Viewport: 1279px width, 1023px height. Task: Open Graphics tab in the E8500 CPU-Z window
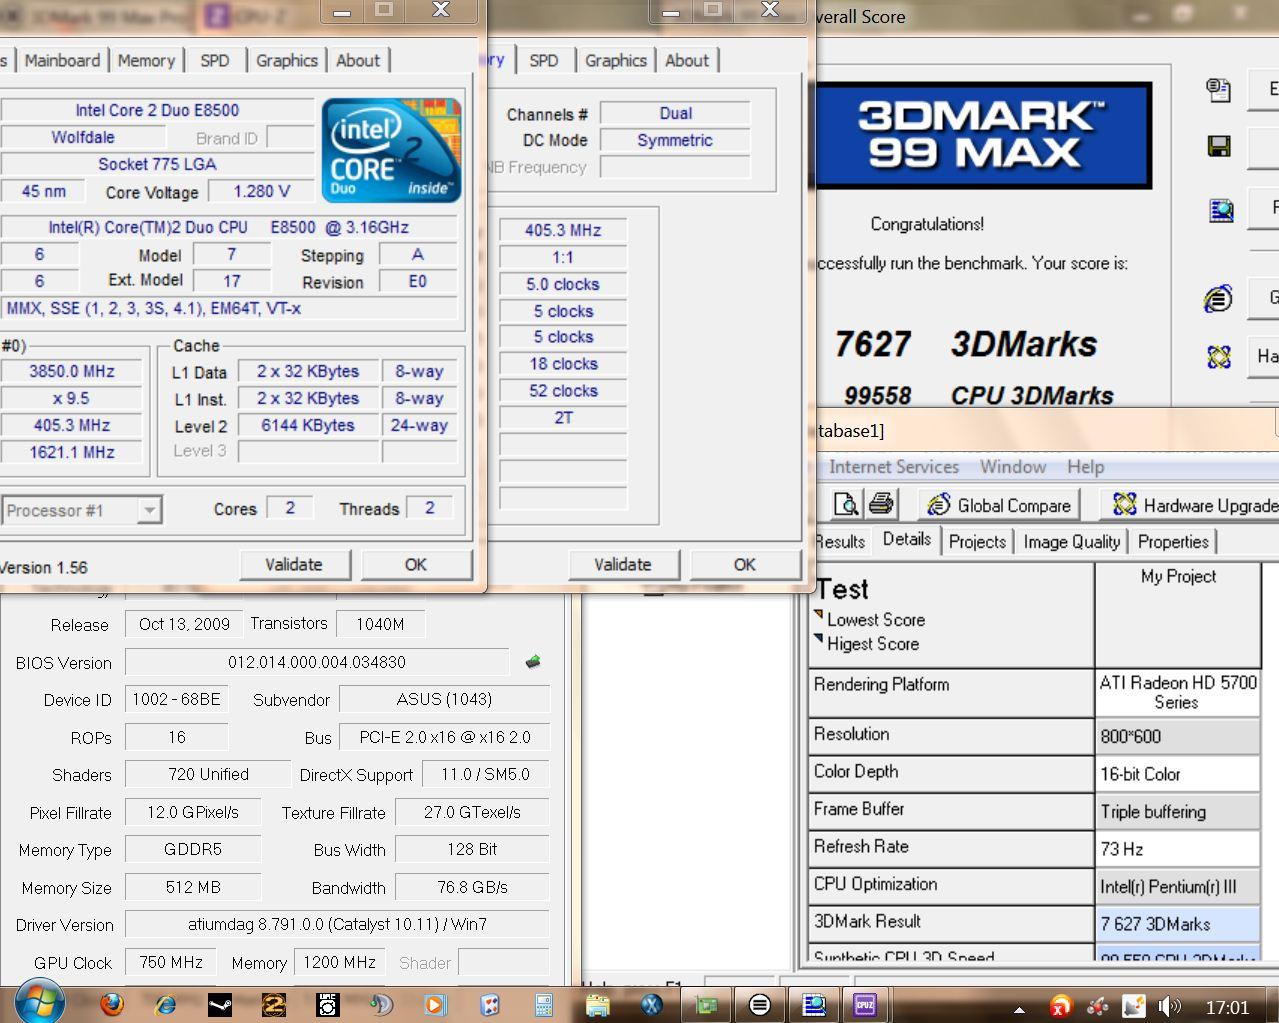pos(287,60)
